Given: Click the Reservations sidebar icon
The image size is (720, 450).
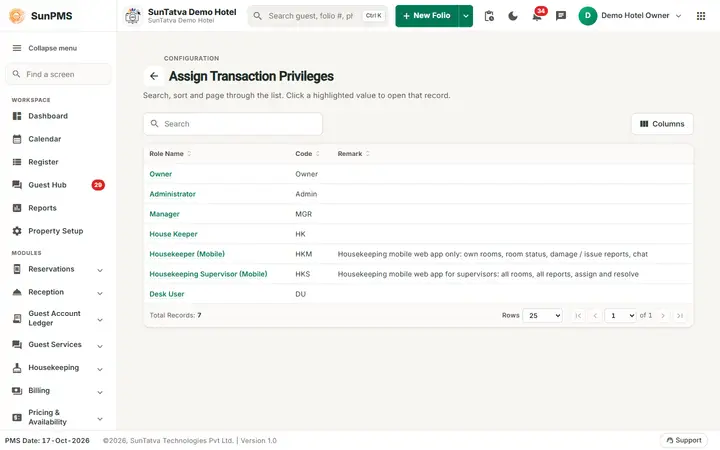Looking at the screenshot, I should pyautogui.click(x=17, y=270).
